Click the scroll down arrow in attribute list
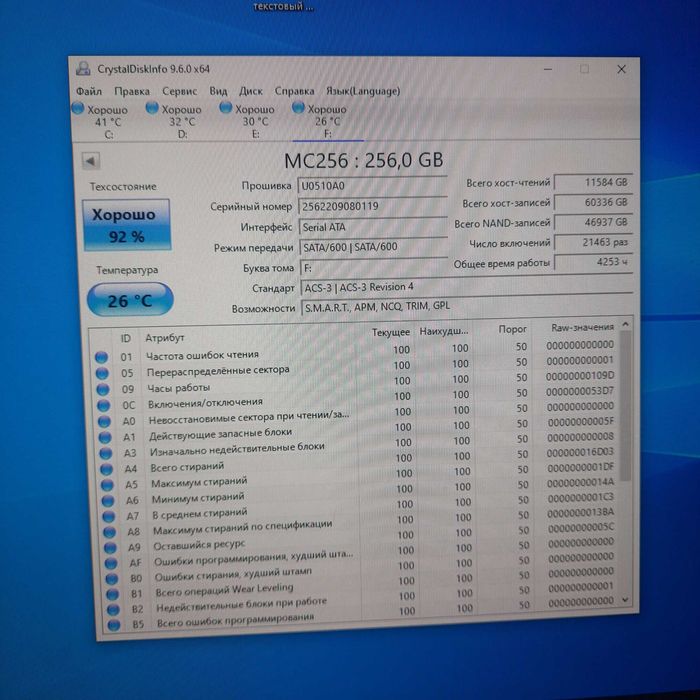The image size is (700, 700). 625,601
